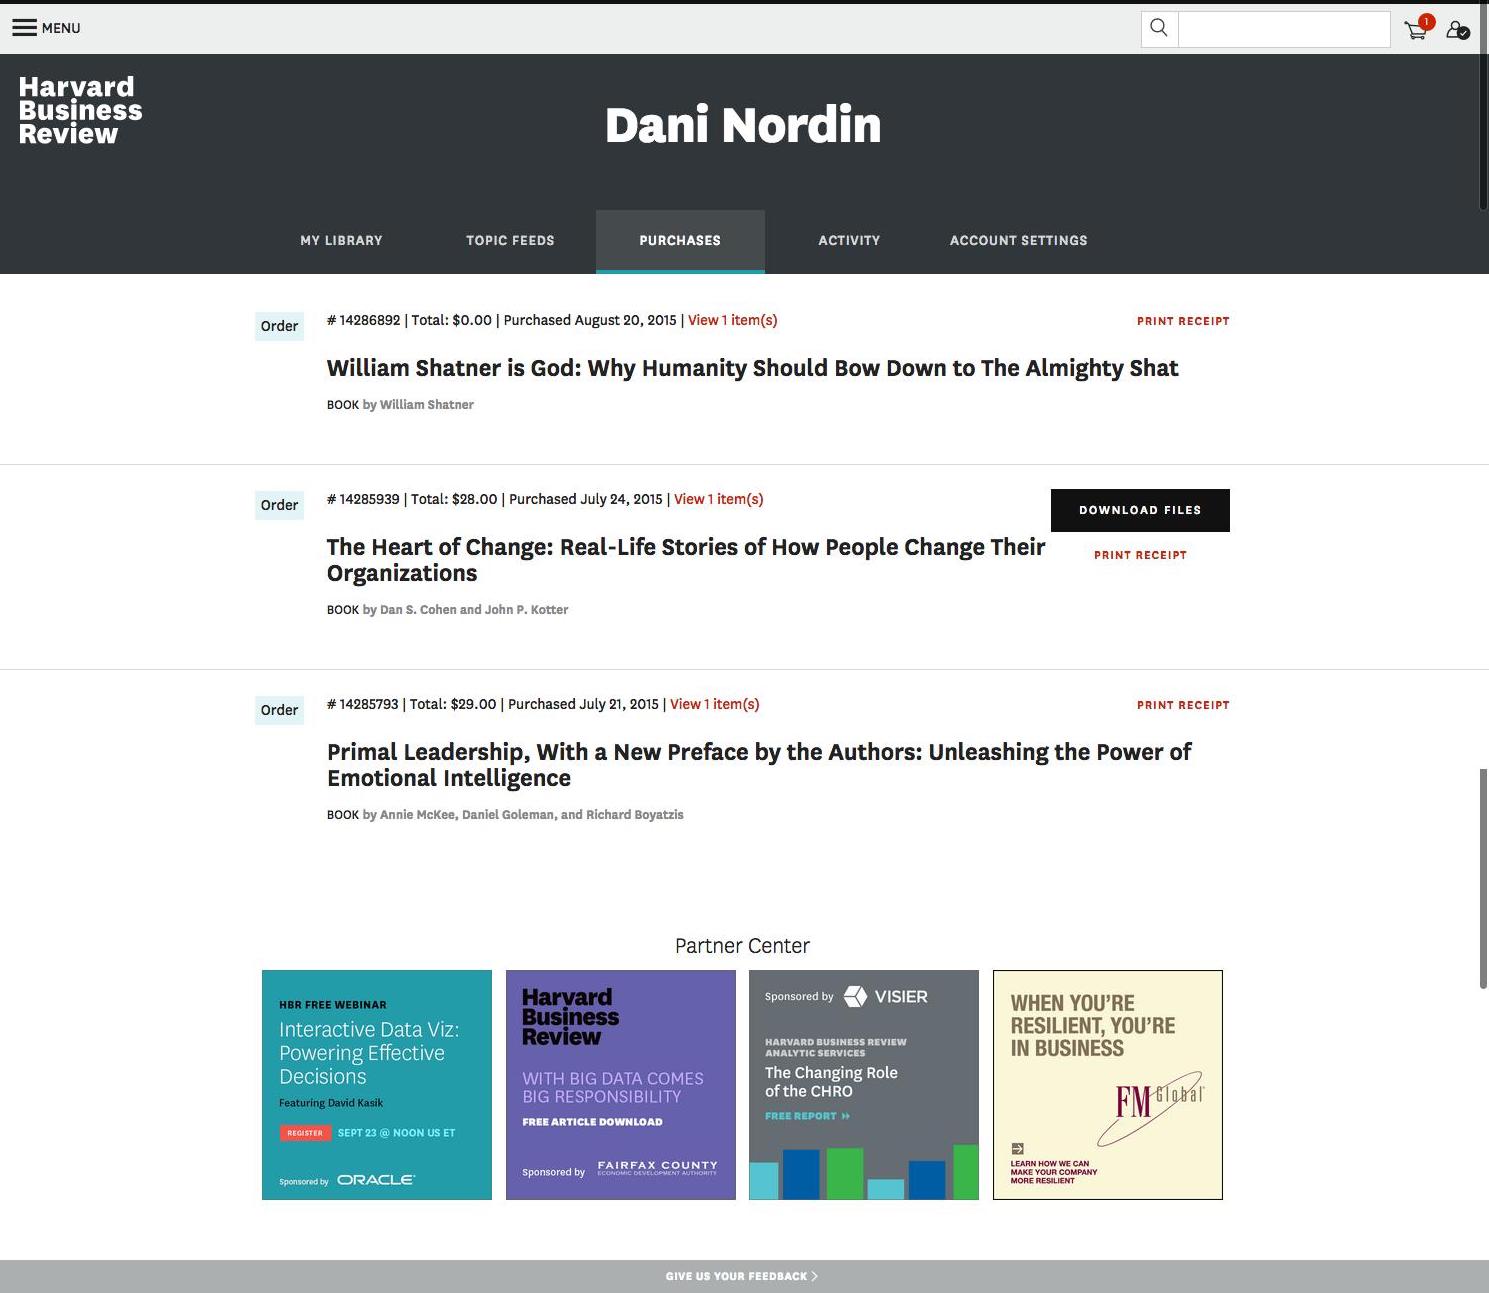View items for order 14285939
Viewport: 1489px width, 1293px height.
point(718,499)
